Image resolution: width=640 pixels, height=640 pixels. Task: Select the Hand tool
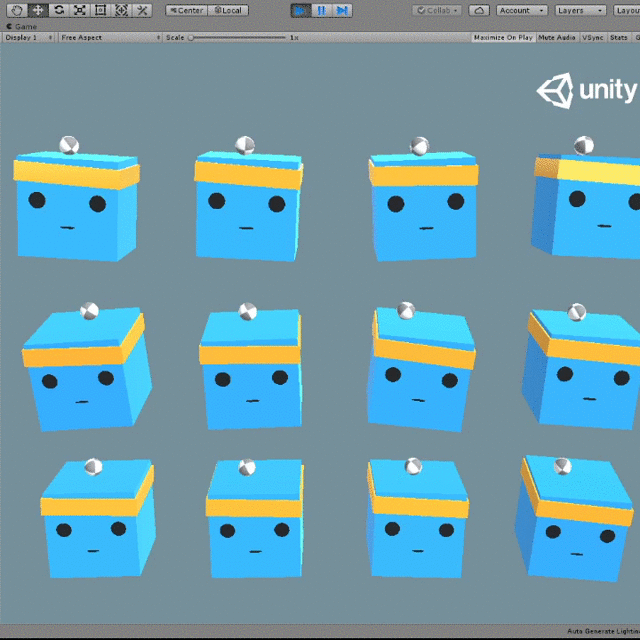point(17,10)
